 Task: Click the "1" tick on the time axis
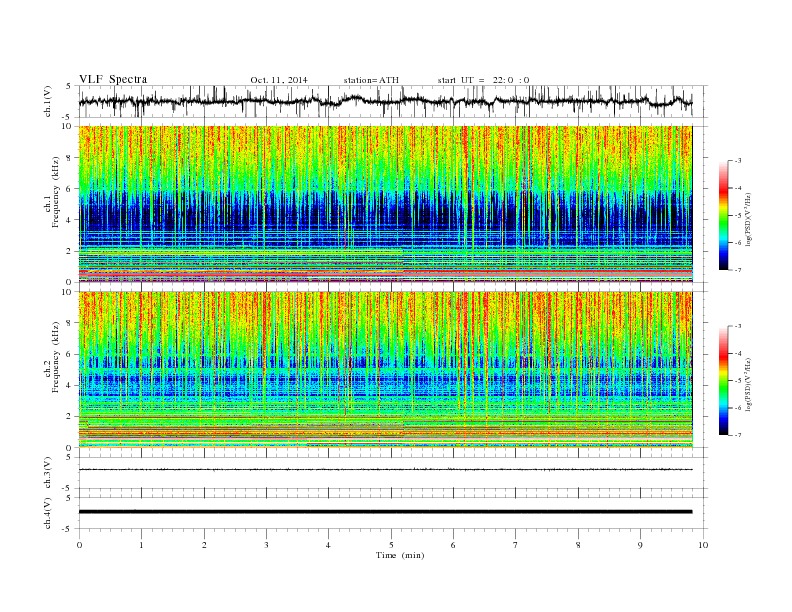click(x=141, y=545)
